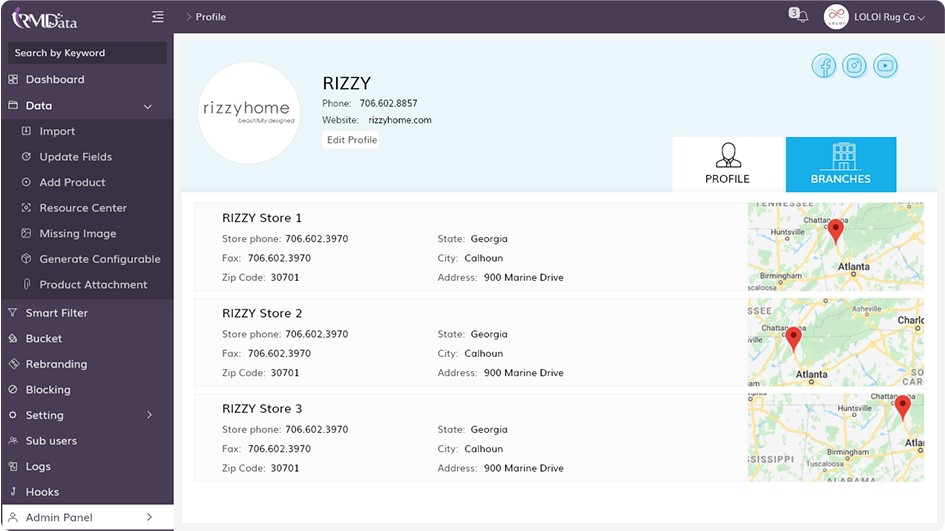Screen dimensions: 945x531
Task: Click the Blocking icon
Action: tap(13, 389)
